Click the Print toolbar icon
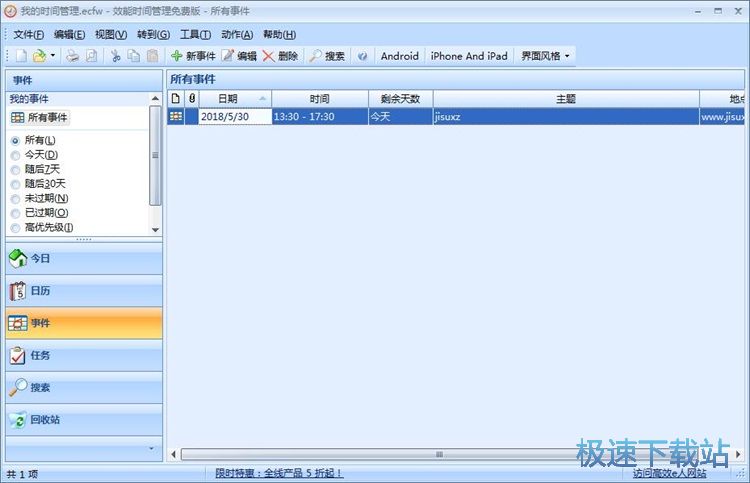 tap(73, 56)
